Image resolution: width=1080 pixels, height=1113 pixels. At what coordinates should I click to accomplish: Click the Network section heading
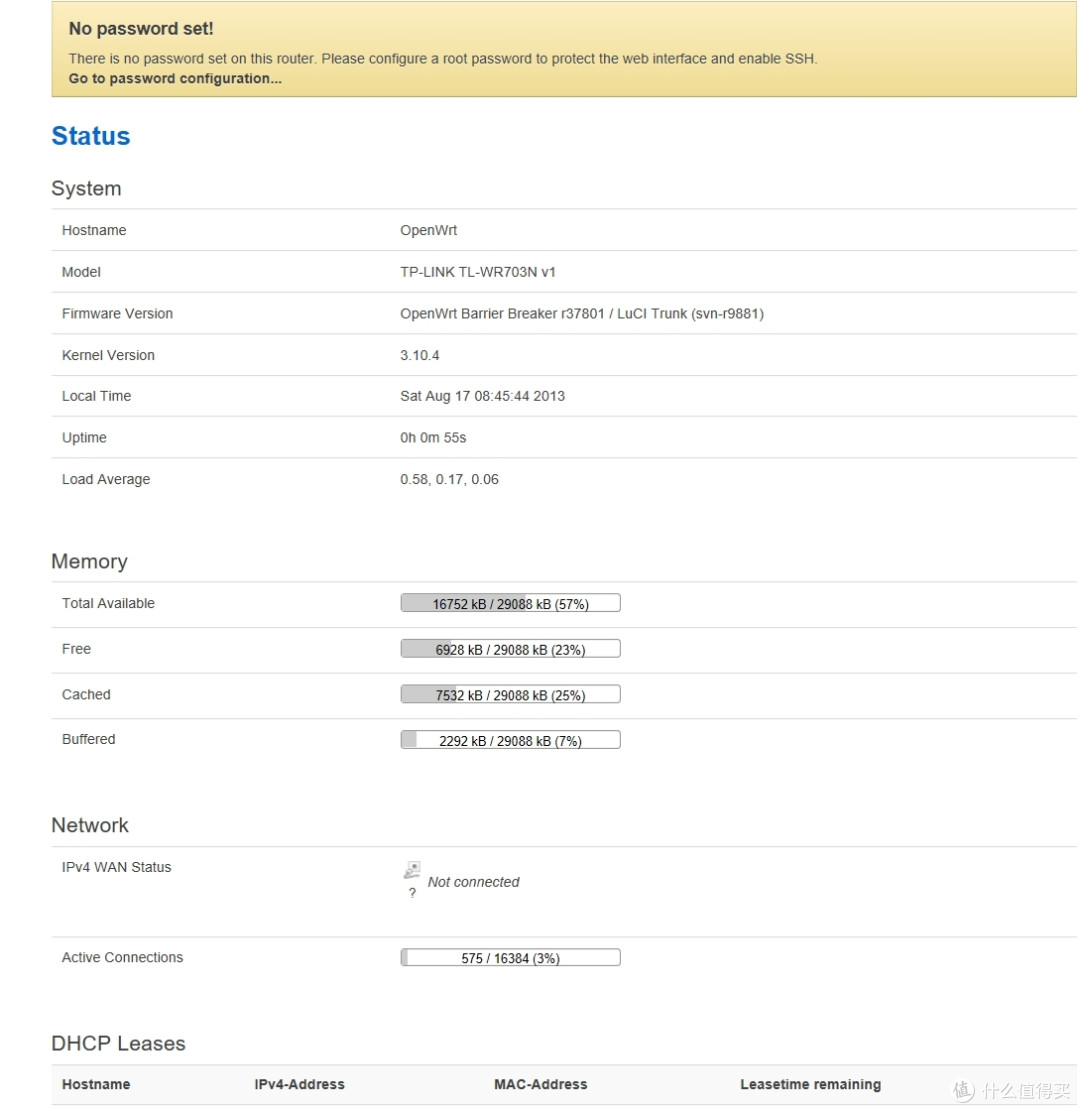(x=89, y=825)
